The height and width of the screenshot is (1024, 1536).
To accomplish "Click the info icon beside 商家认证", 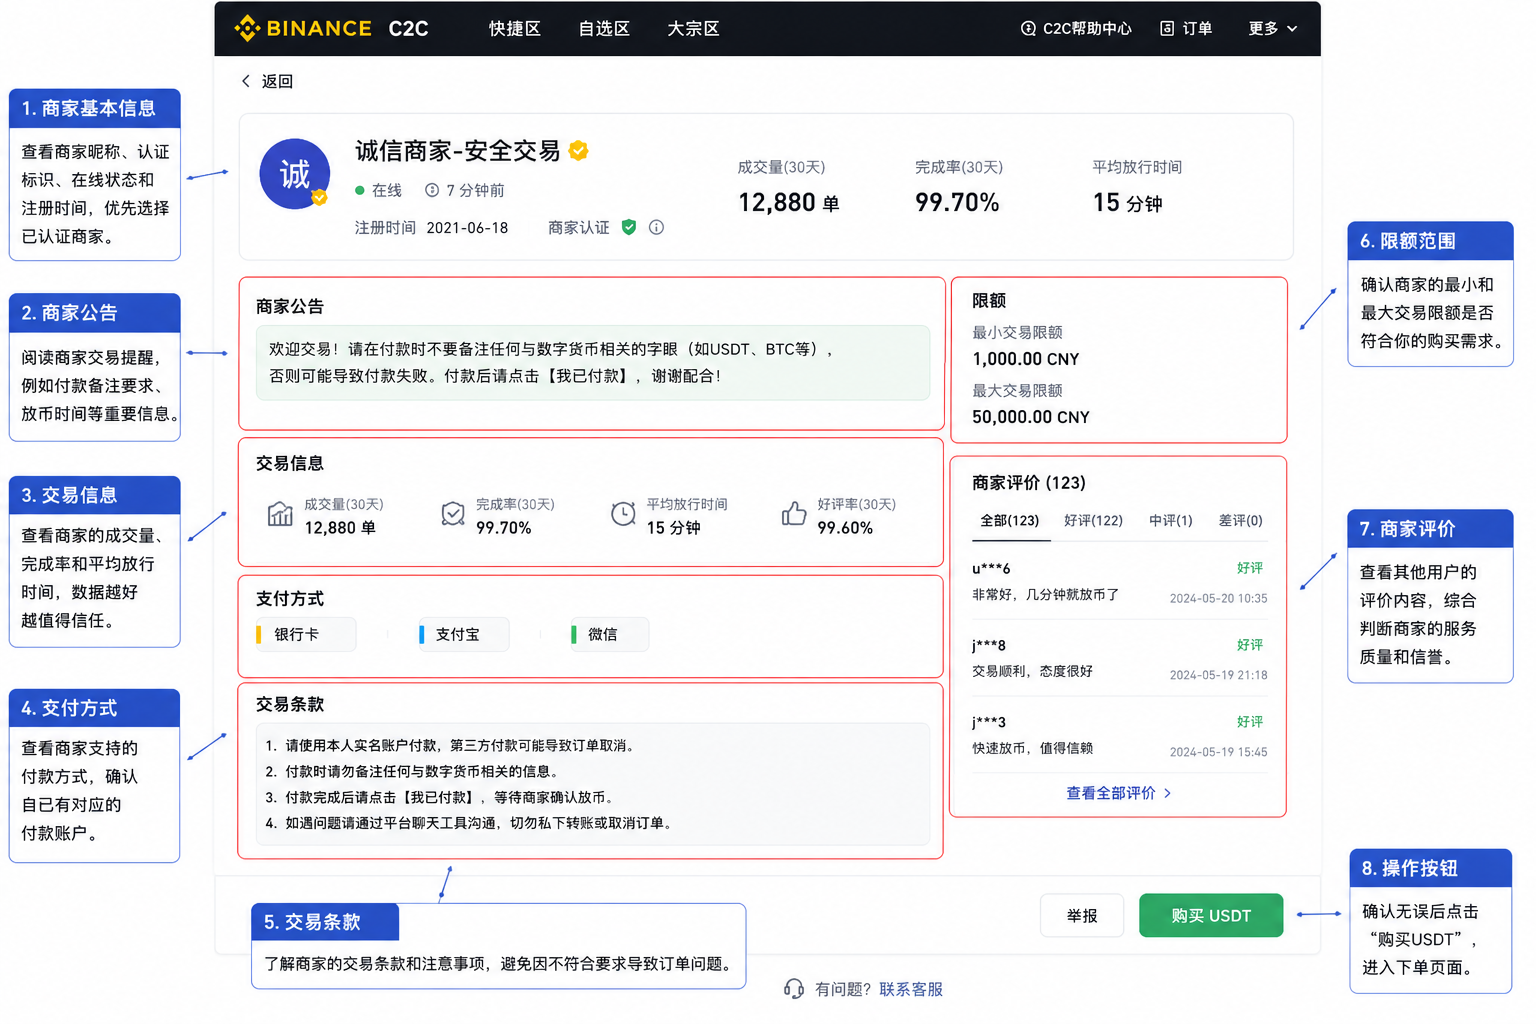I will tap(656, 227).
